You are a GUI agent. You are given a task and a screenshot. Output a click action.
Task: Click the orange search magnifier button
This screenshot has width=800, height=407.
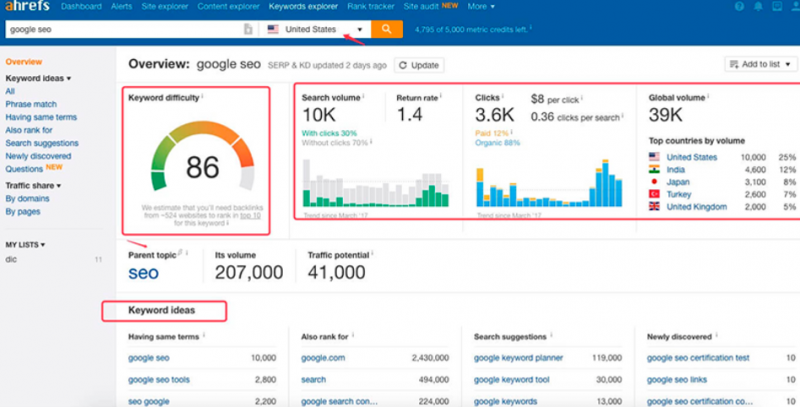(387, 29)
